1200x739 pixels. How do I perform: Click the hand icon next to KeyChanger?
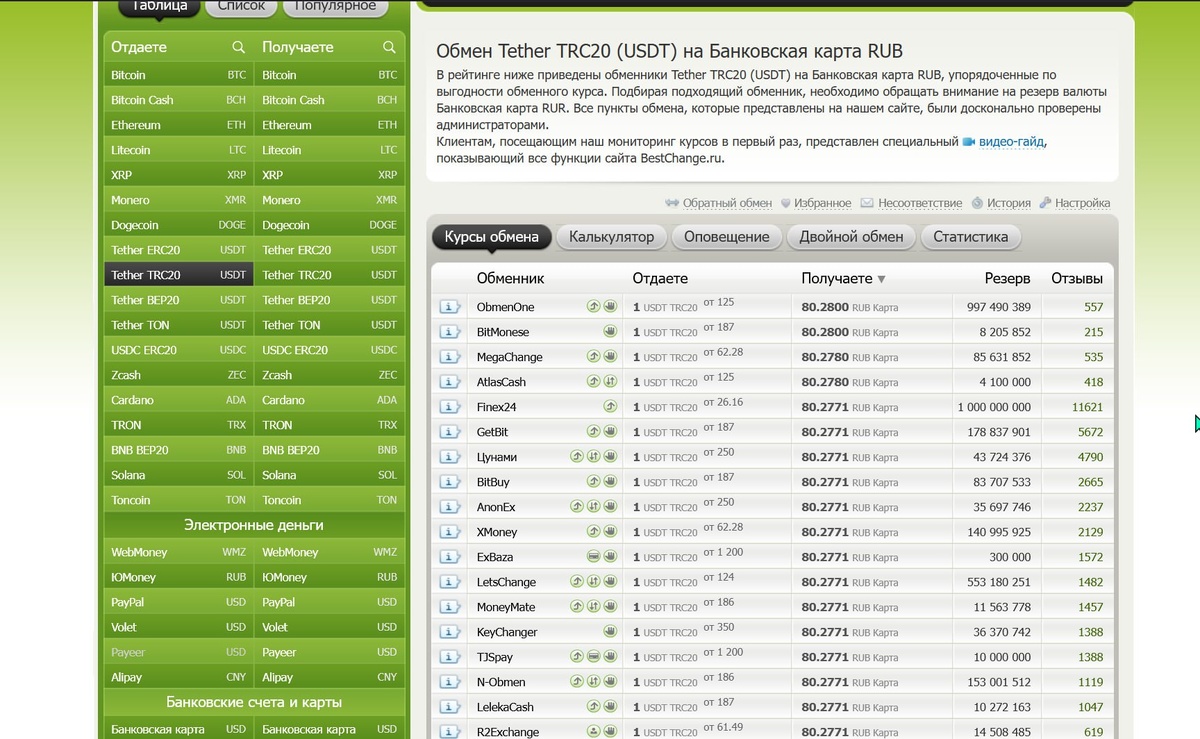pos(610,632)
